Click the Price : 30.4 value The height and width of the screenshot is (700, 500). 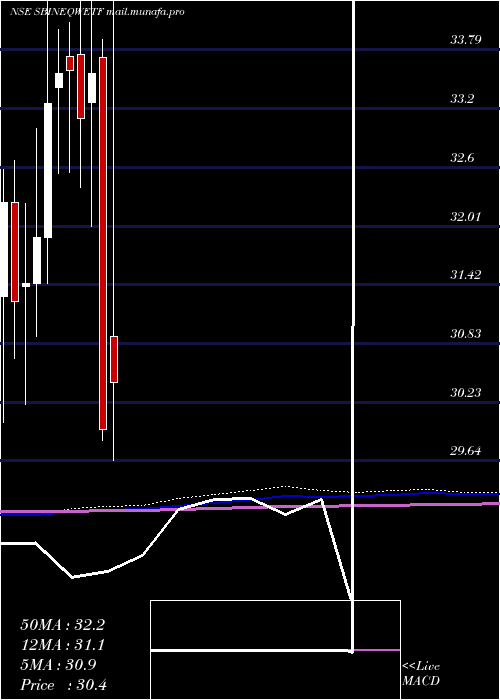click(x=63, y=685)
